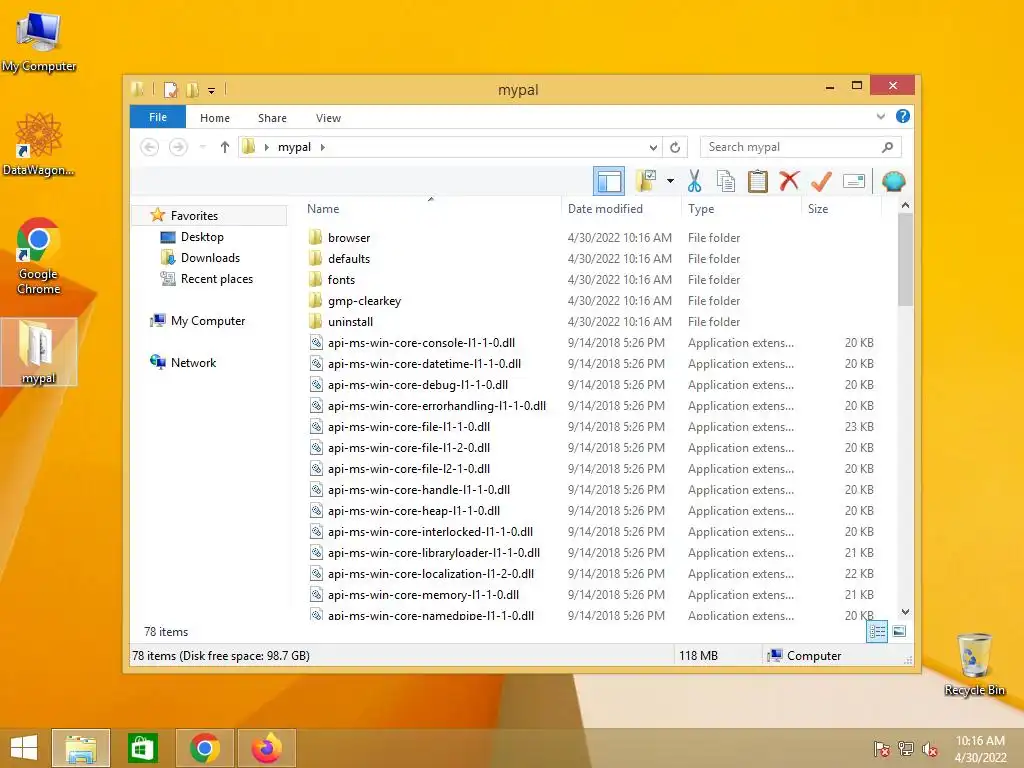Select api-ms-win-core-debug-l1-1-0.dll

tap(418, 385)
